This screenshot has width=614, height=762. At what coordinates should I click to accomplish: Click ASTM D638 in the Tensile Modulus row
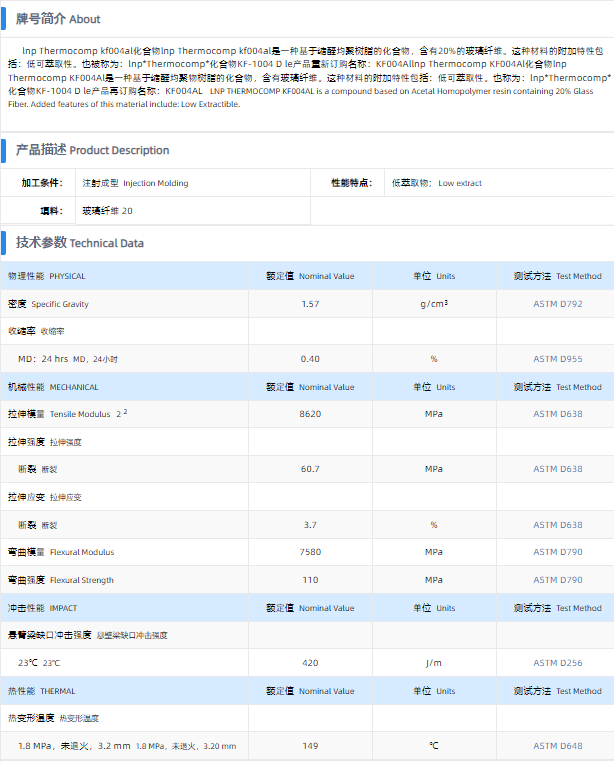point(557,414)
